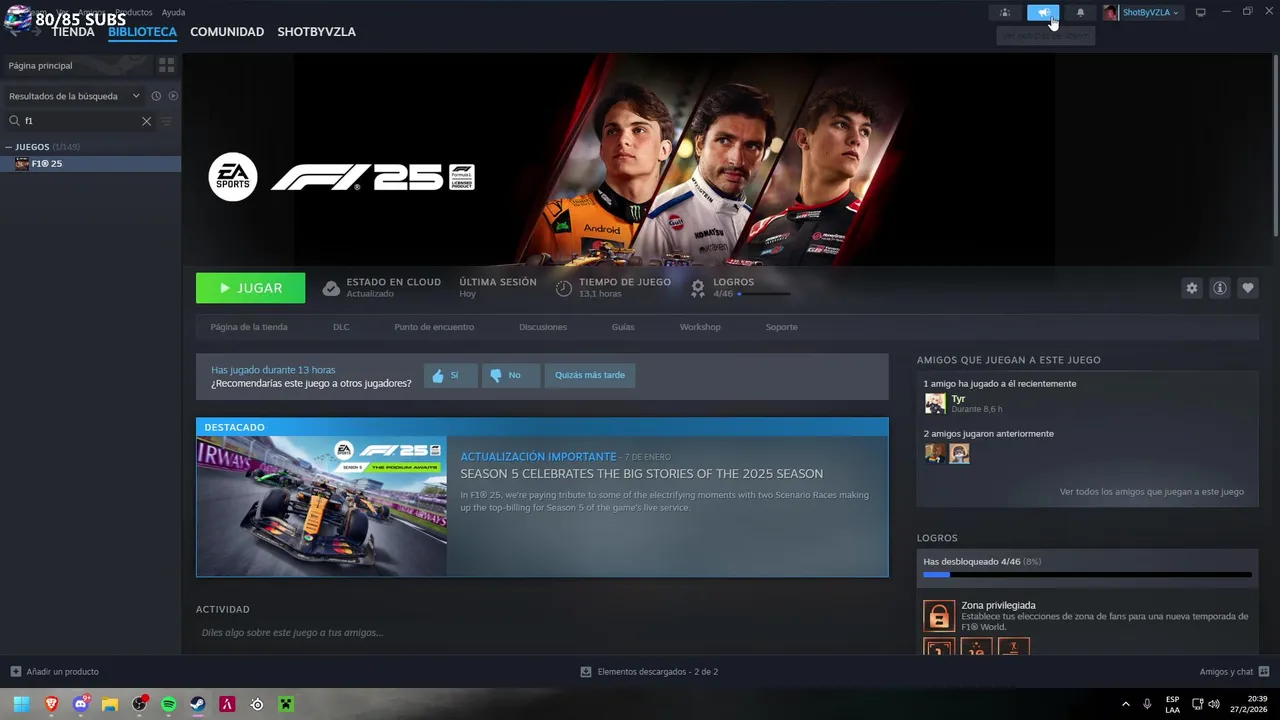The image size is (1280, 720).
Task: Open Season 5 Celebrates headline
Action: tap(642, 474)
